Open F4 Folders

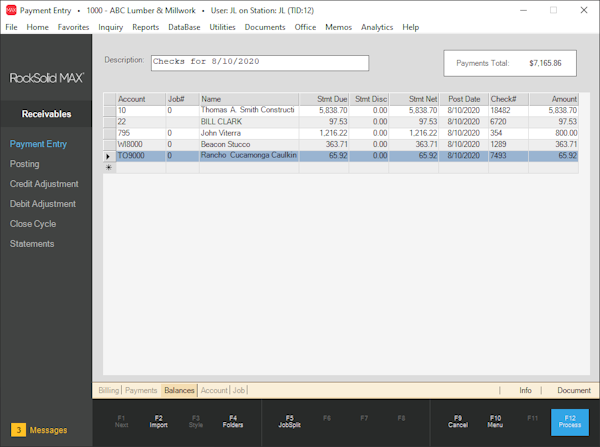(233, 420)
